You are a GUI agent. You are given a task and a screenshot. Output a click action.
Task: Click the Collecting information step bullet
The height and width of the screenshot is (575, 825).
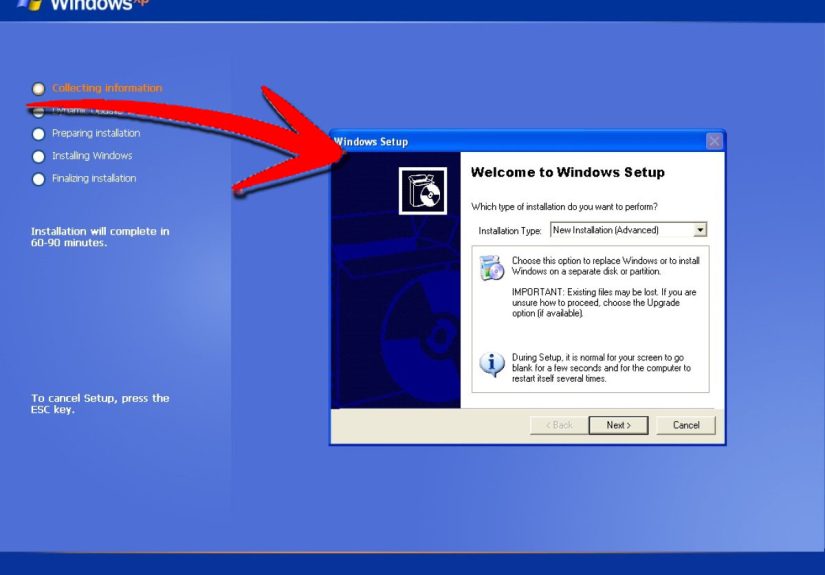38,89
